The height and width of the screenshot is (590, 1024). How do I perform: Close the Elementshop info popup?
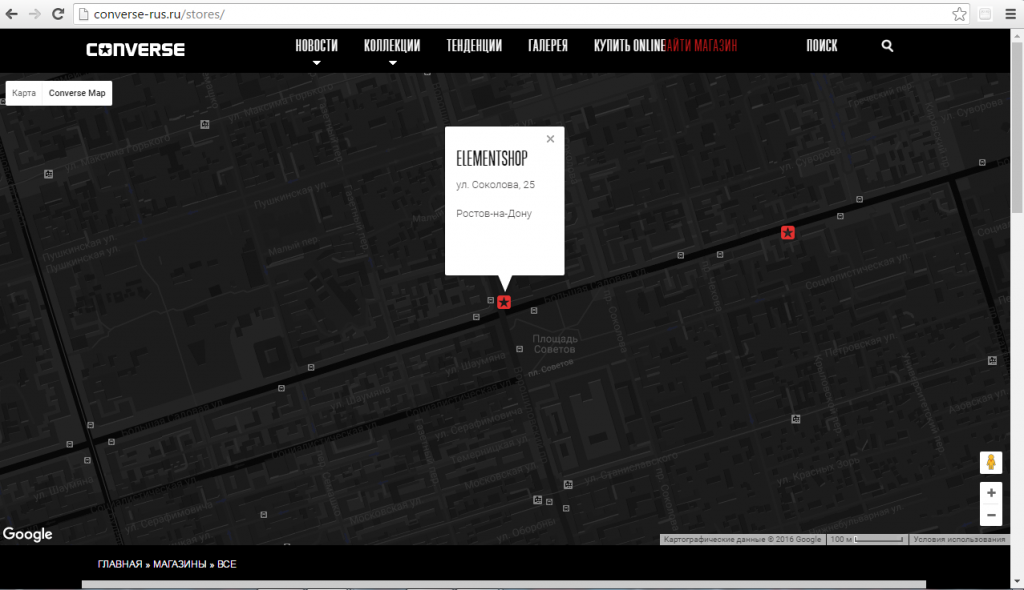point(550,140)
